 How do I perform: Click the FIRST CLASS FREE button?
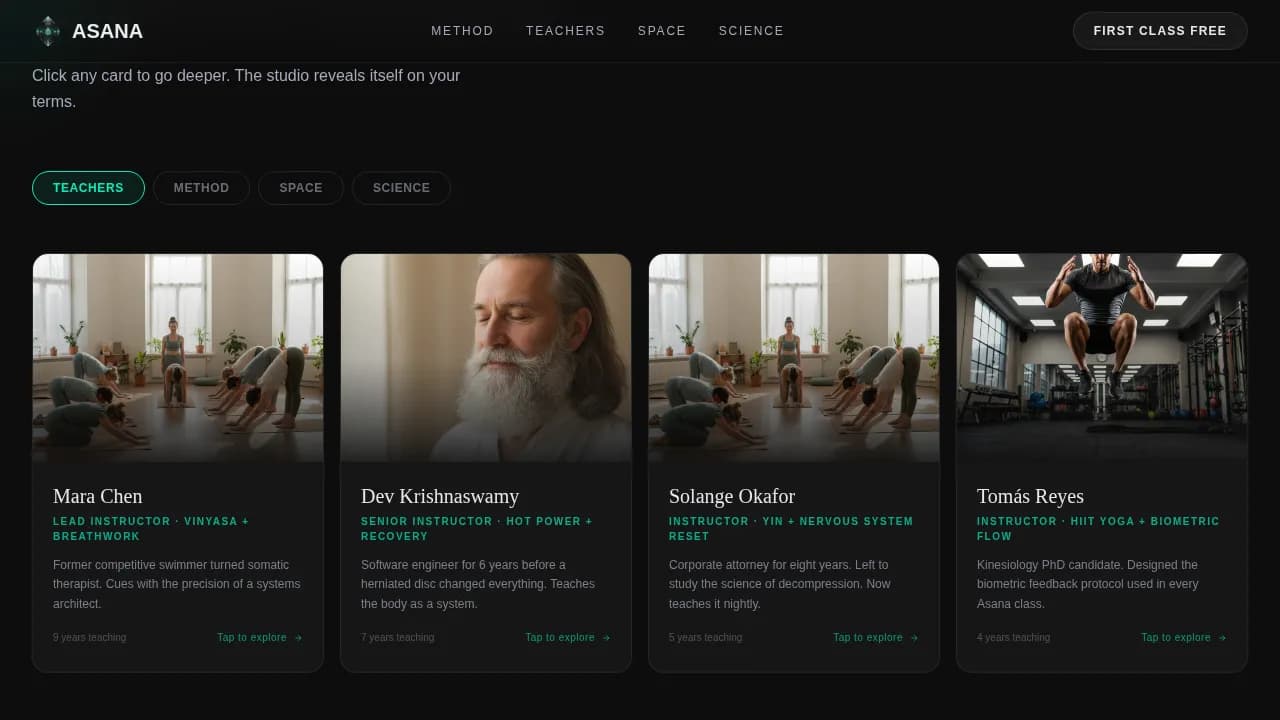click(x=1160, y=31)
